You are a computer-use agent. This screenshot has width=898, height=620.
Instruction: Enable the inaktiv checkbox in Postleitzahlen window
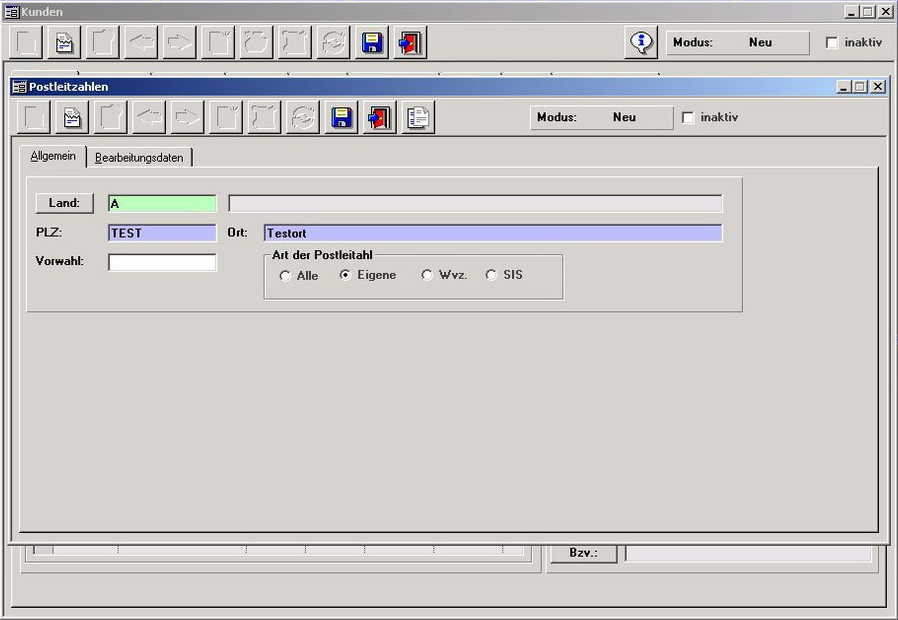[x=688, y=118]
